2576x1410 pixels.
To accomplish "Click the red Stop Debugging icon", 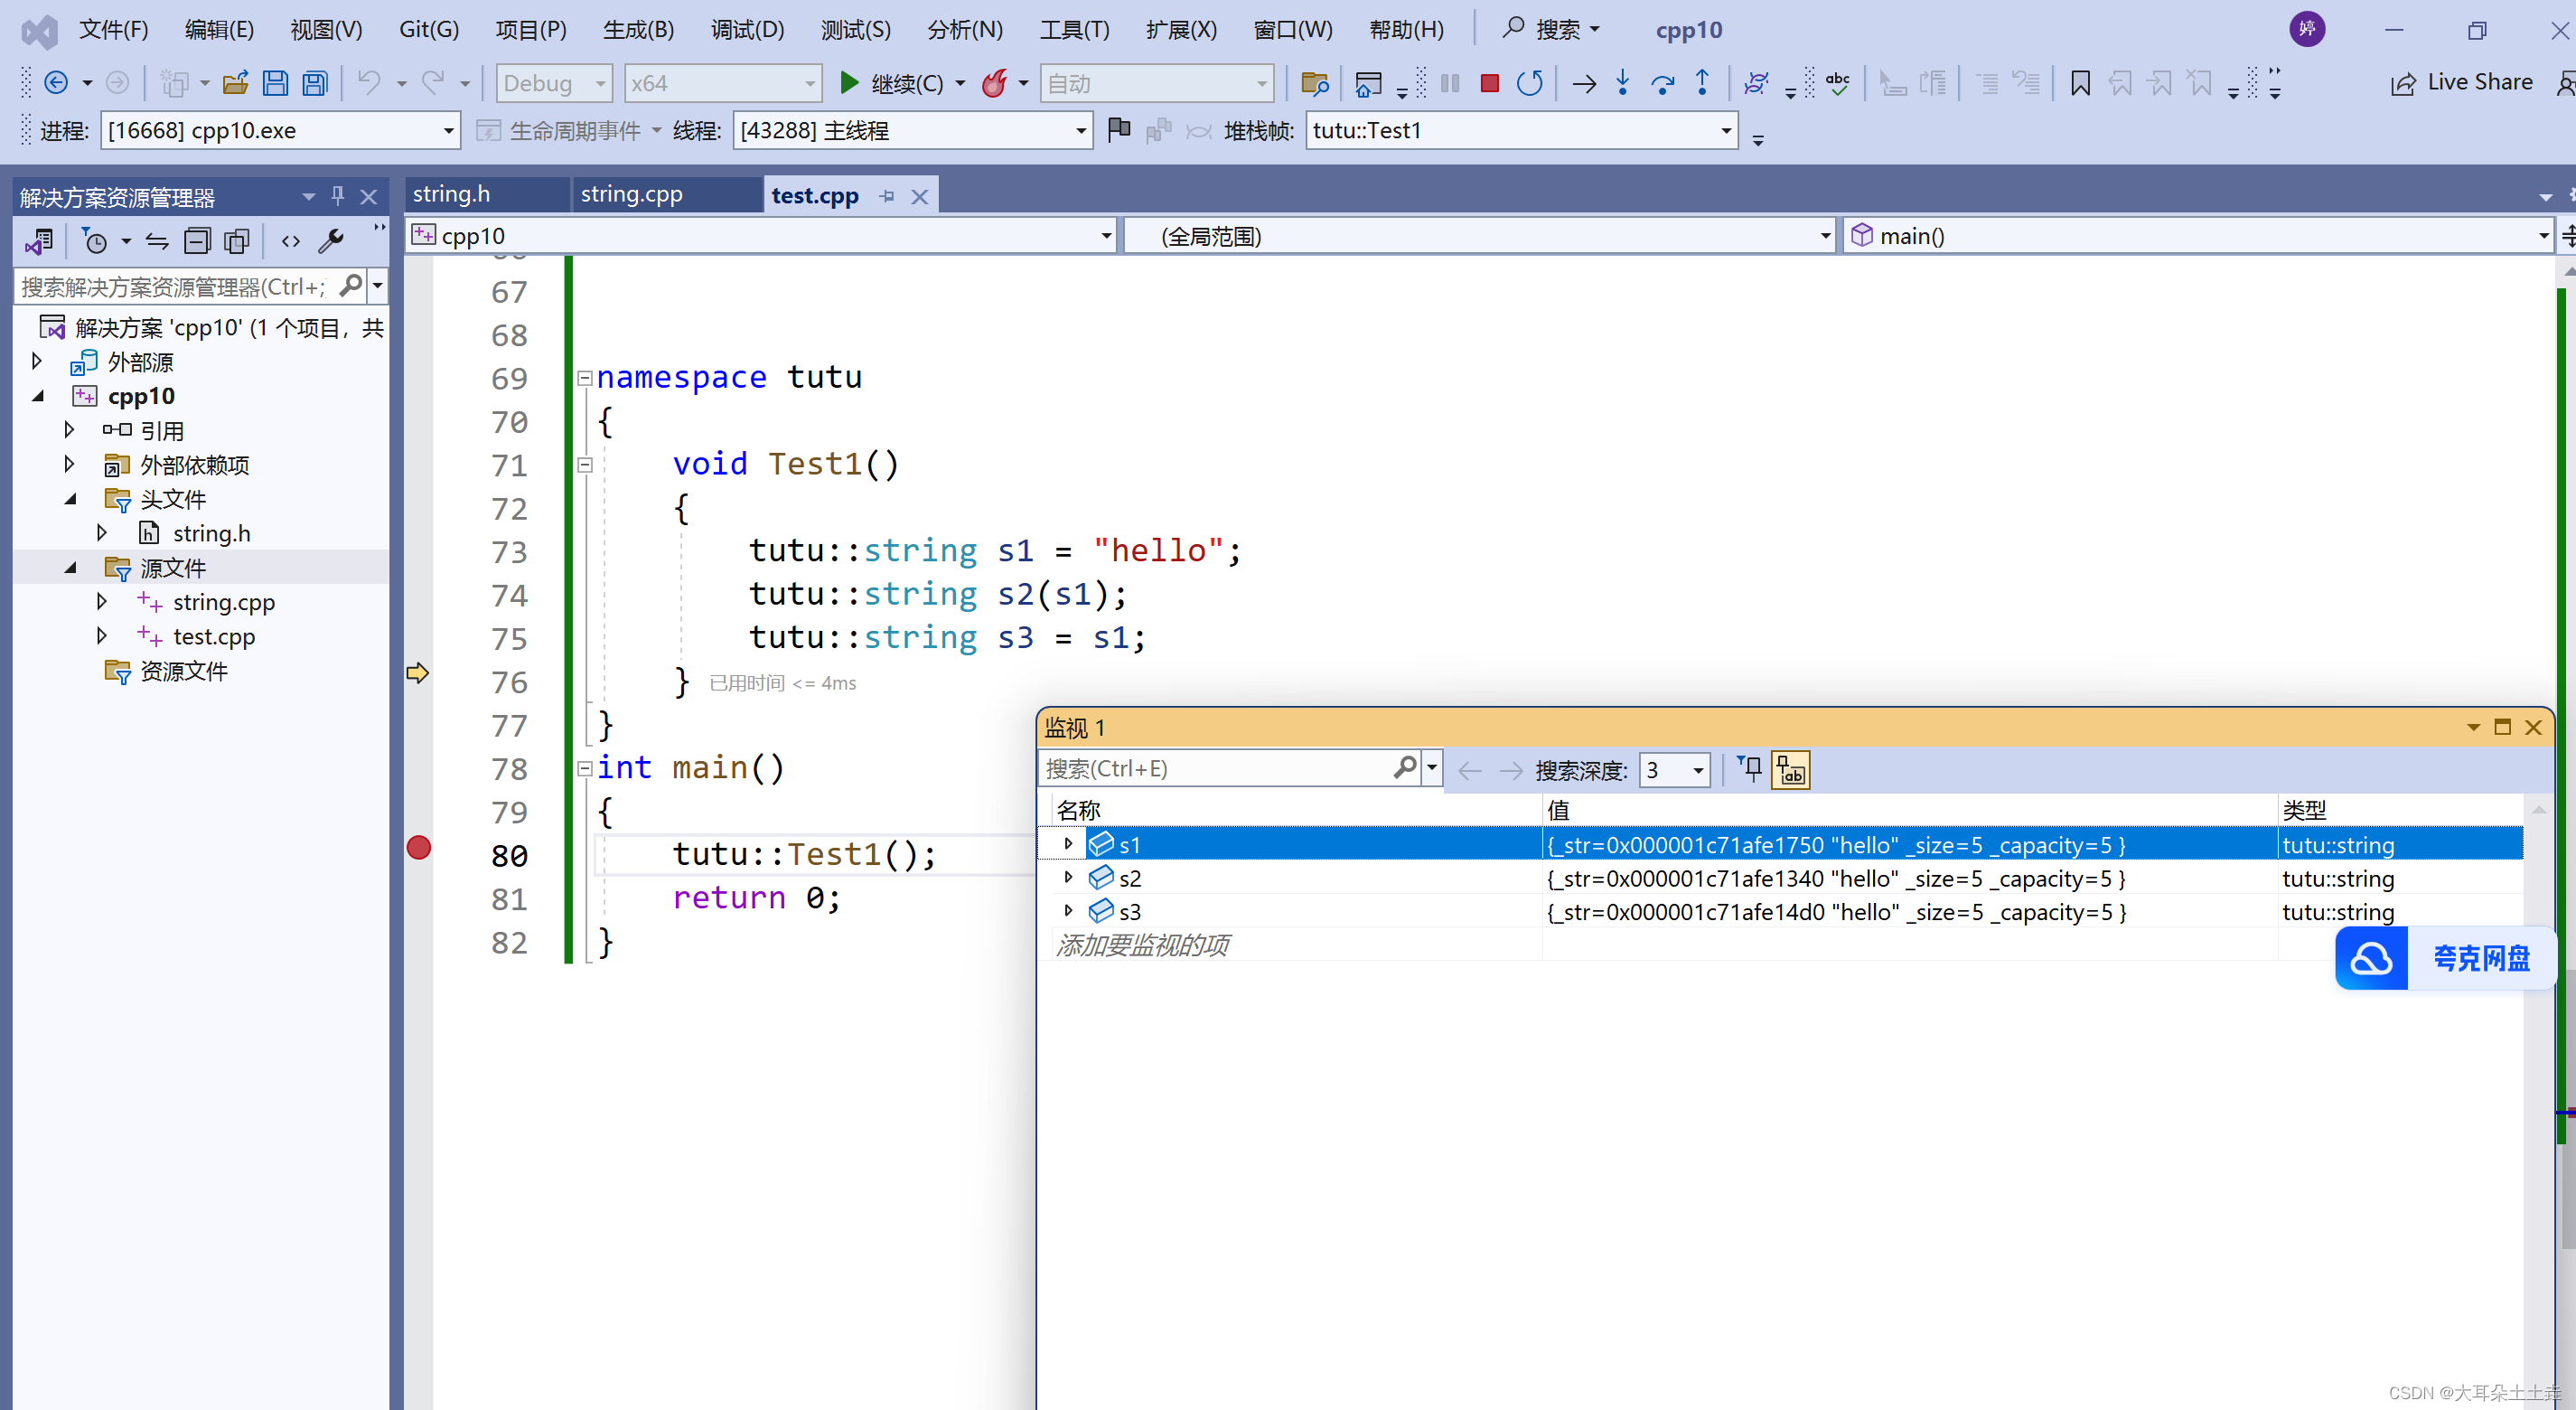I will tap(1489, 83).
